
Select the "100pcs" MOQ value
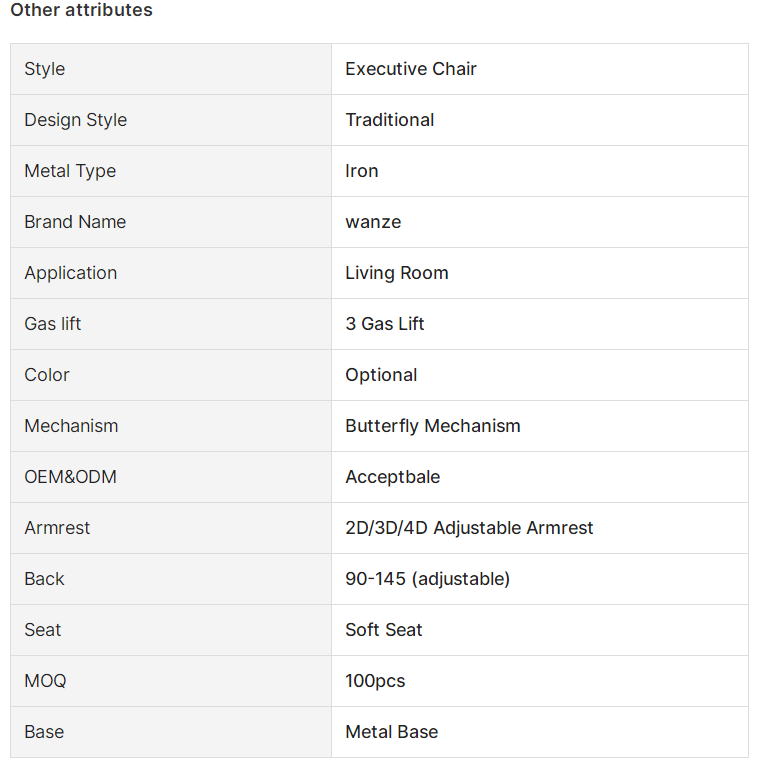[375, 681]
